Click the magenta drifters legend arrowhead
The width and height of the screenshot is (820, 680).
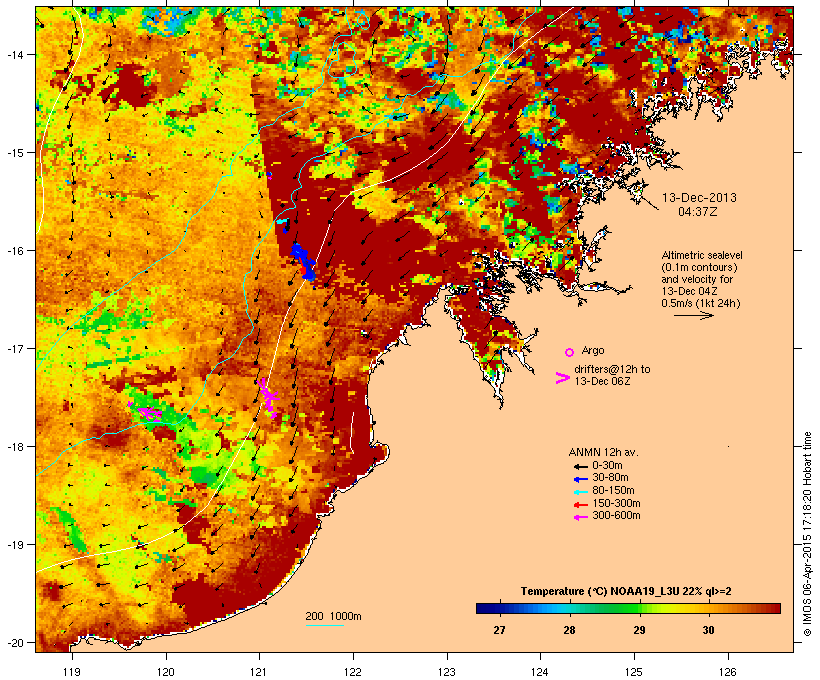tap(563, 378)
